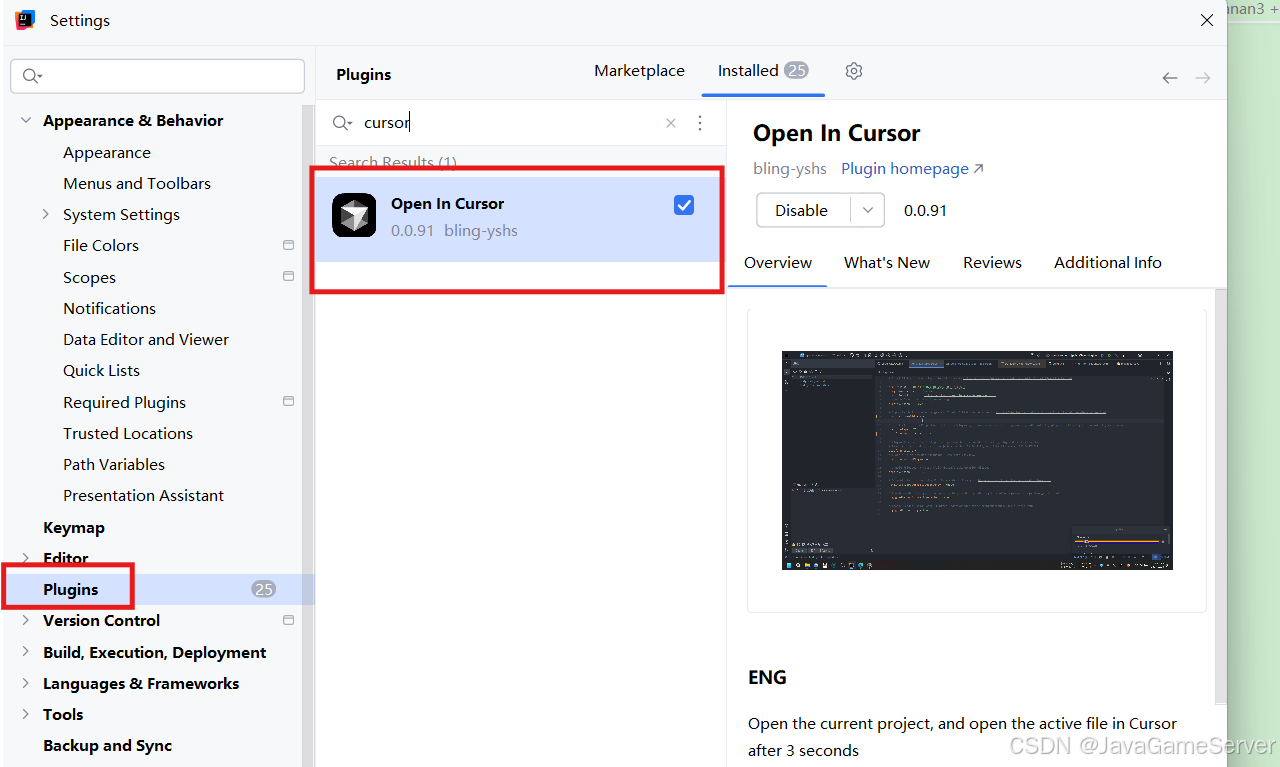Open the Keymap settings page
1280x767 pixels.
pyautogui.click(x=74, y=527)
